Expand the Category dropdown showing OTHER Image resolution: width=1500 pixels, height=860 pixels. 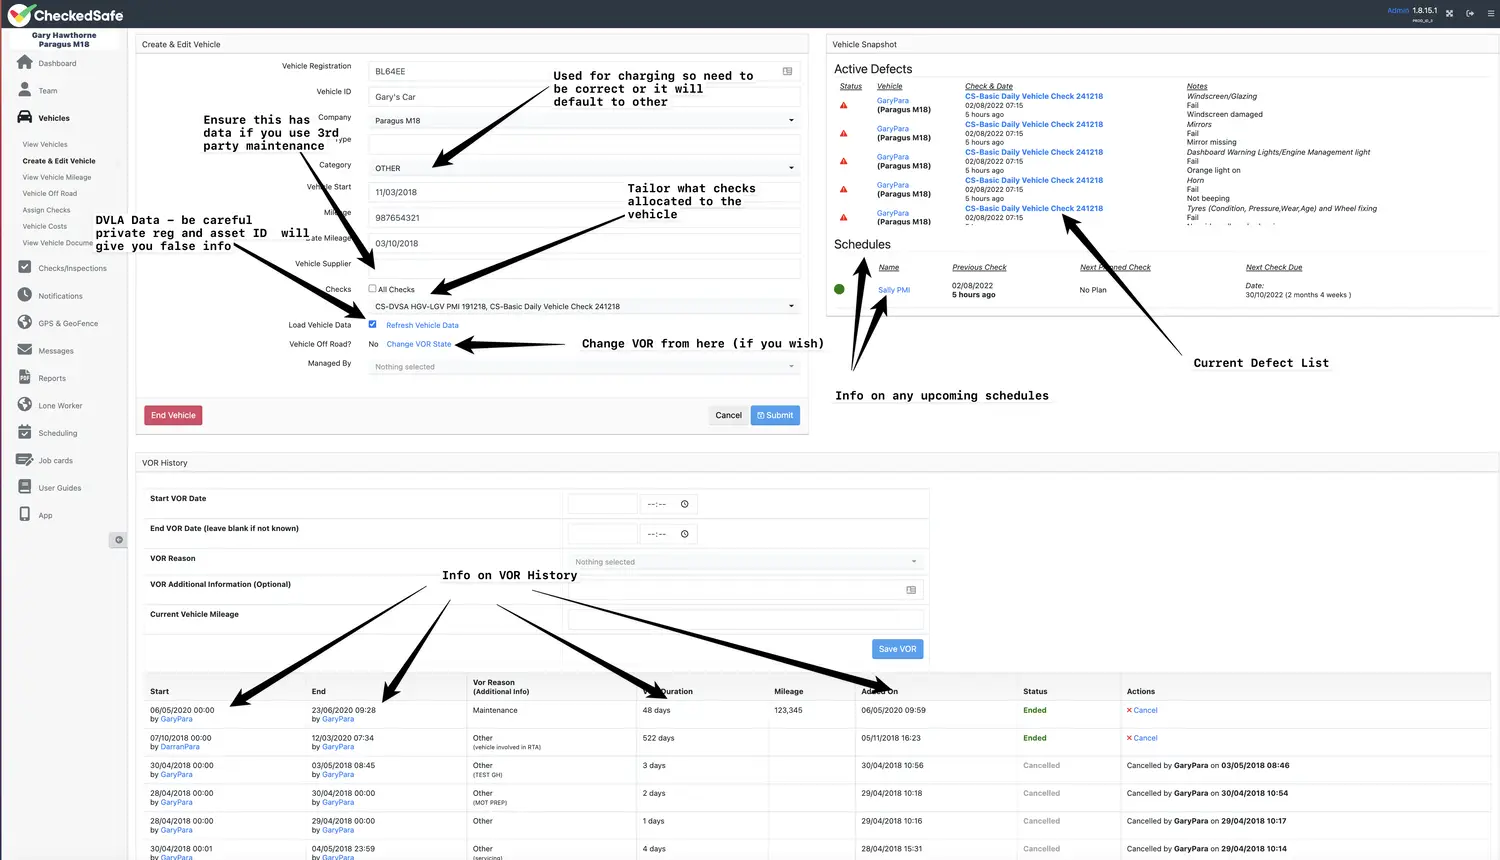click(x=584, y=168)
